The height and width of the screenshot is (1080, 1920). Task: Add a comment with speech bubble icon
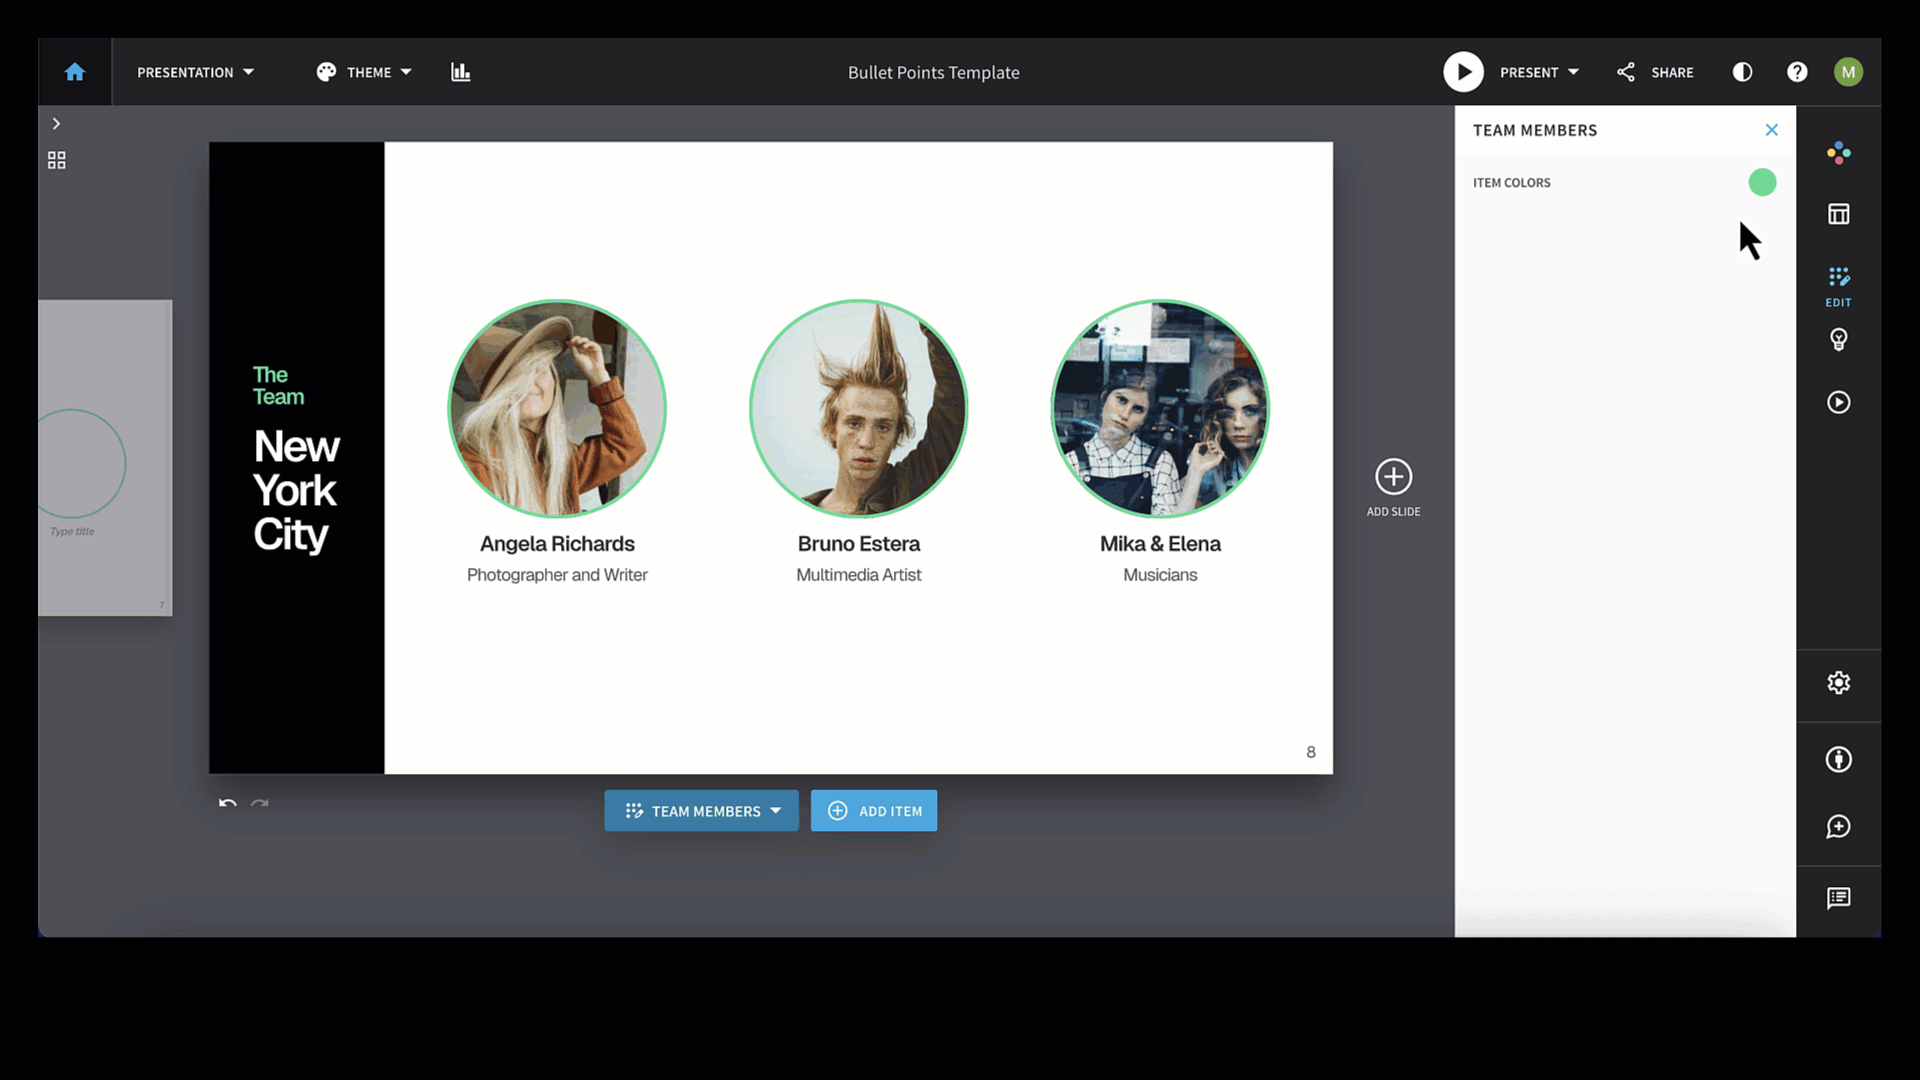[1838, 827]
